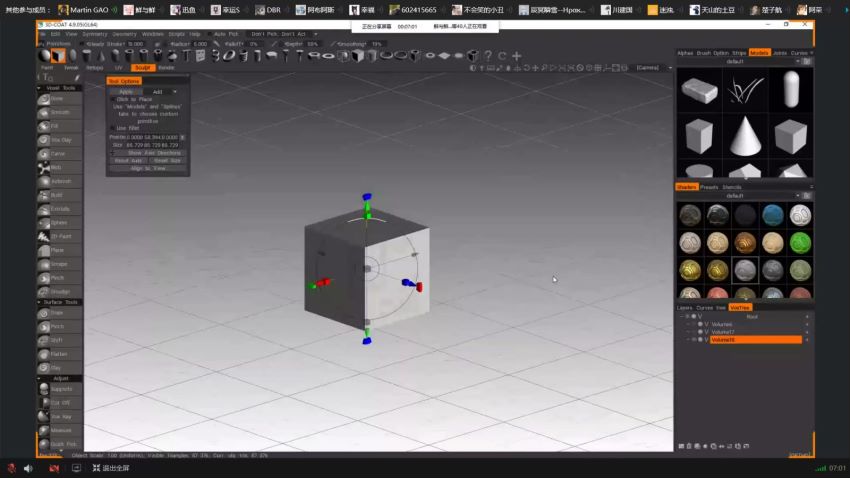Select the Smudge tool
Viewport: 850px width, 478px height.
pyautogui.click(x=59, y=292)
